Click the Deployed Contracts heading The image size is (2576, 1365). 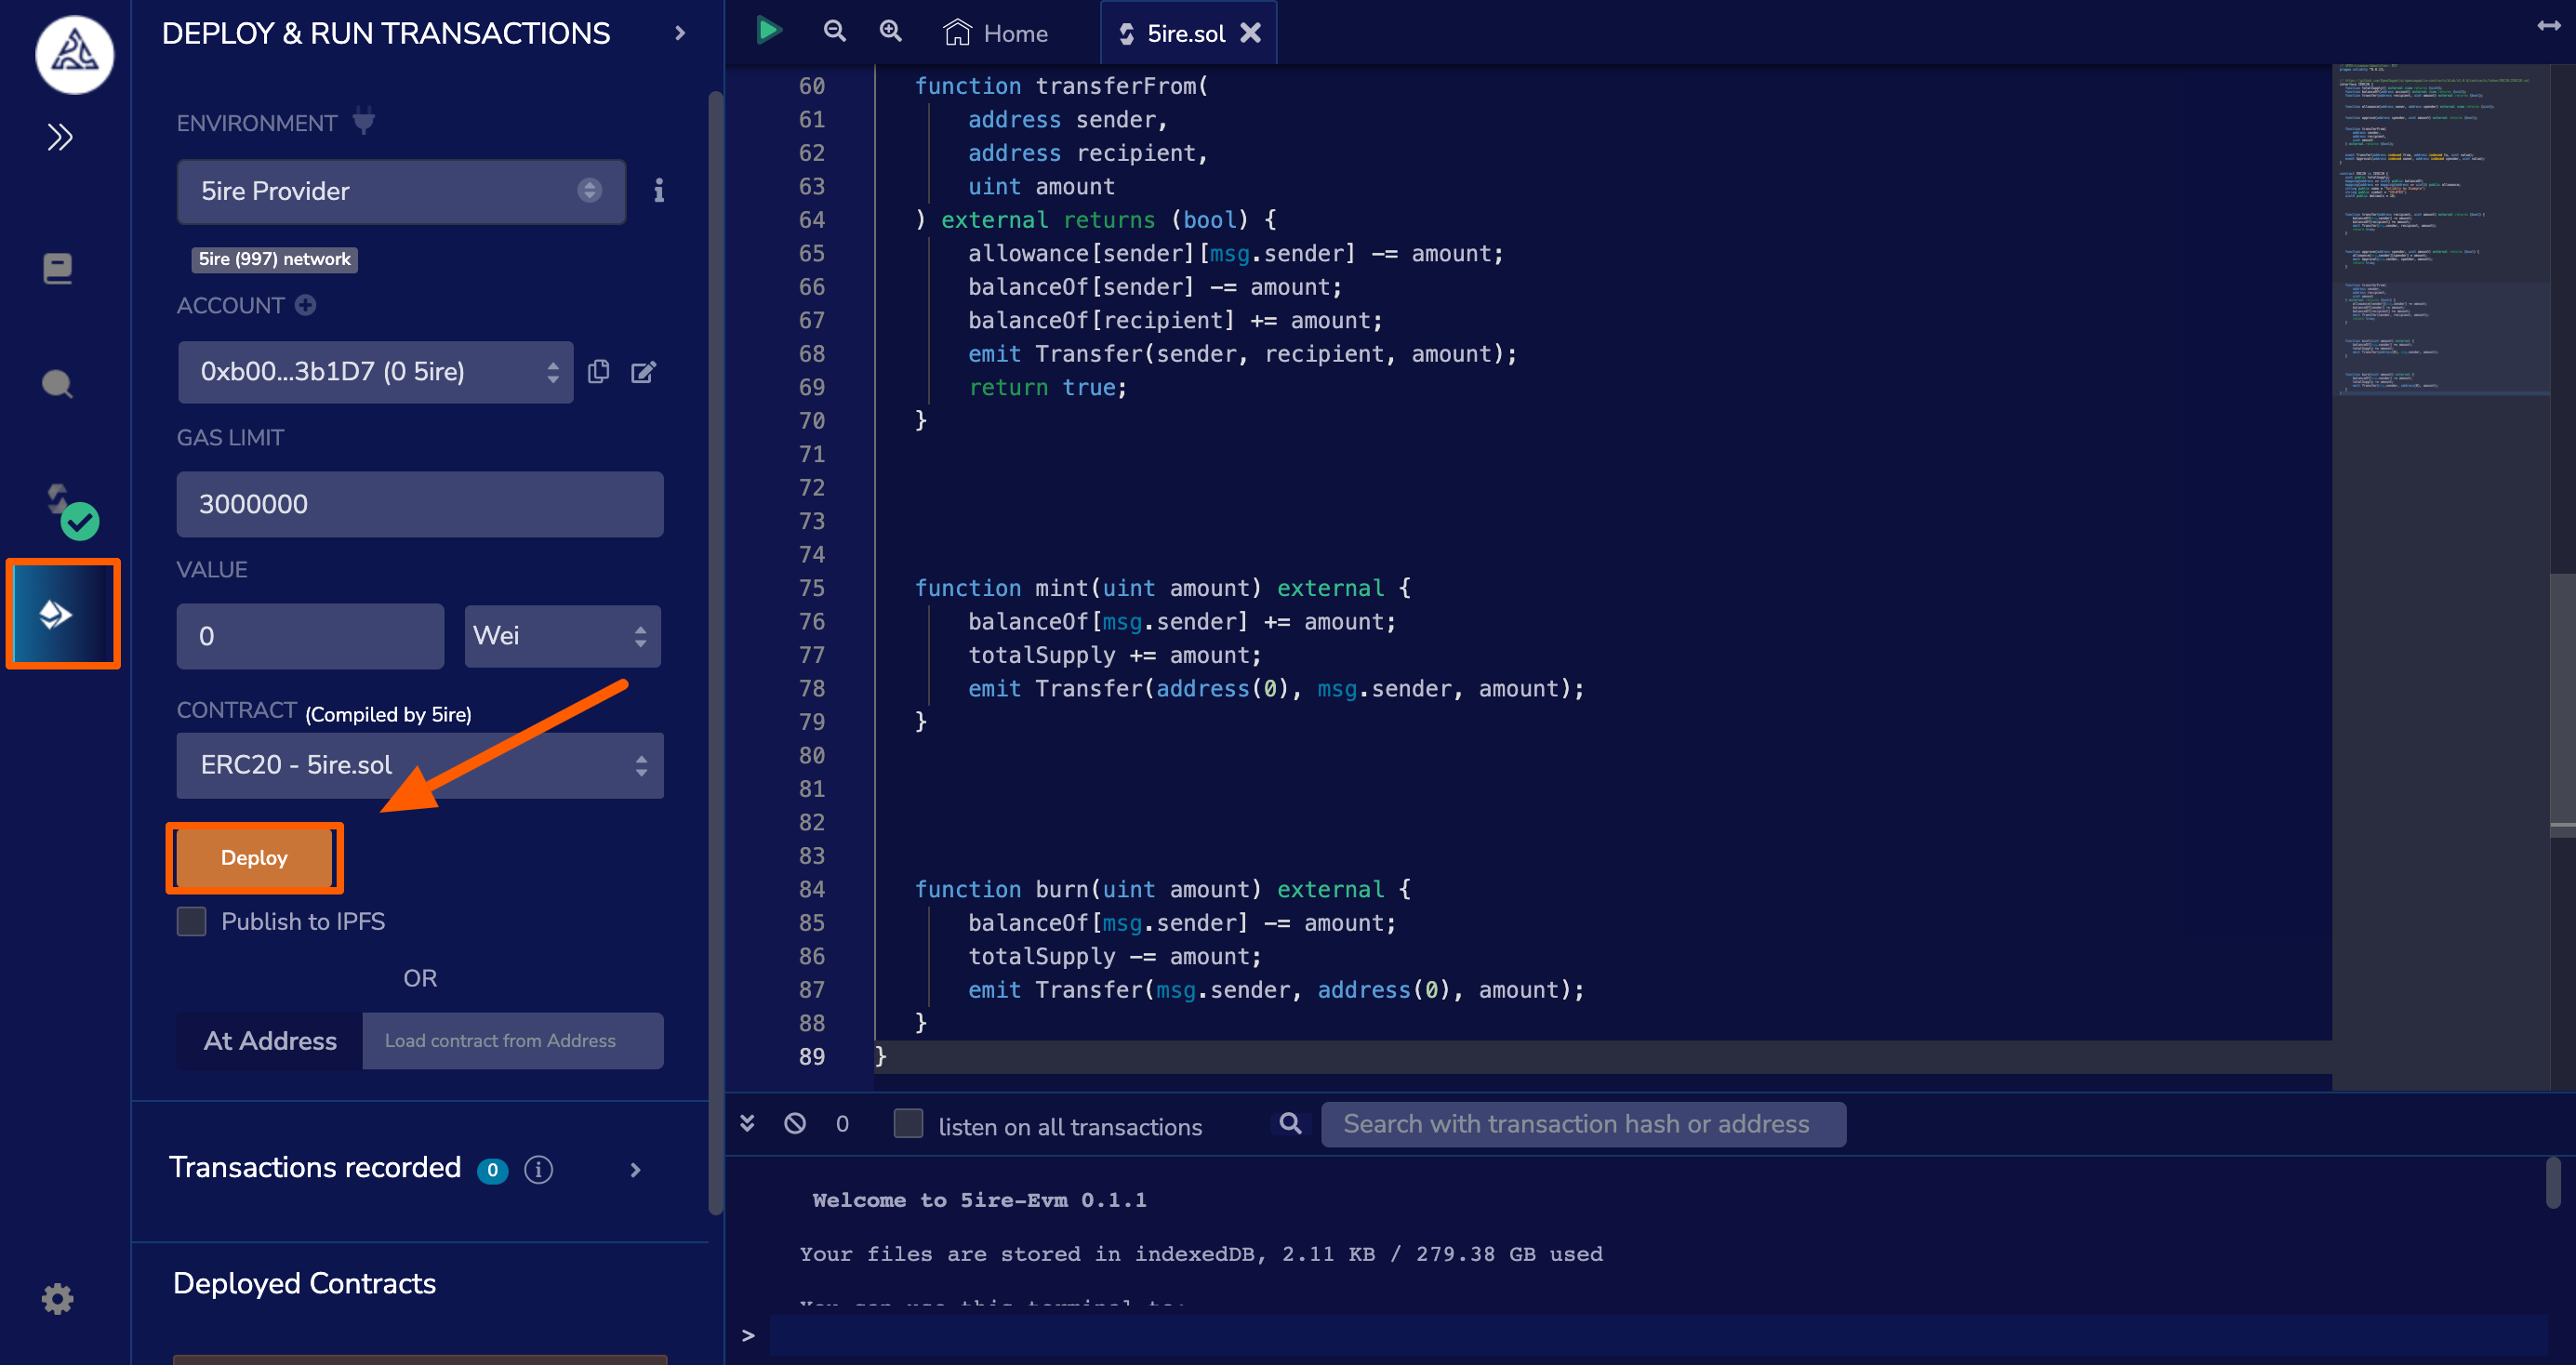point(305,1283)
